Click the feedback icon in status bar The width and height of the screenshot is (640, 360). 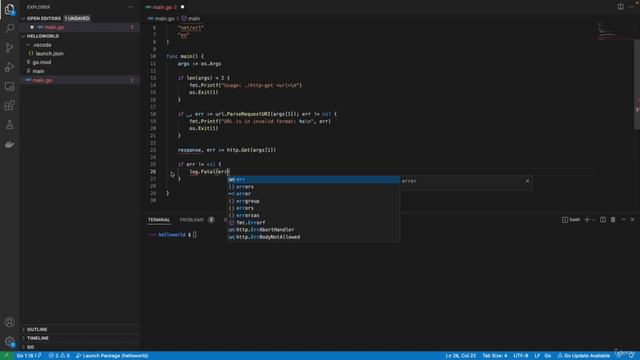click(x=620, y=356)
